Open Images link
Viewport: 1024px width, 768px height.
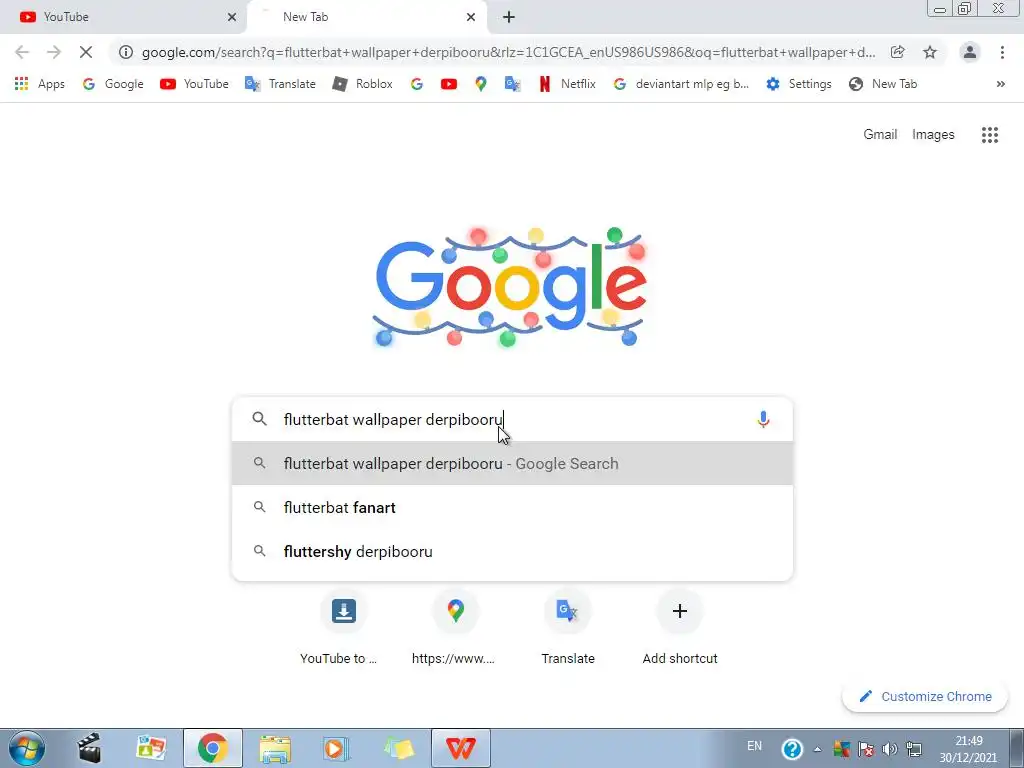click(933, 135)
